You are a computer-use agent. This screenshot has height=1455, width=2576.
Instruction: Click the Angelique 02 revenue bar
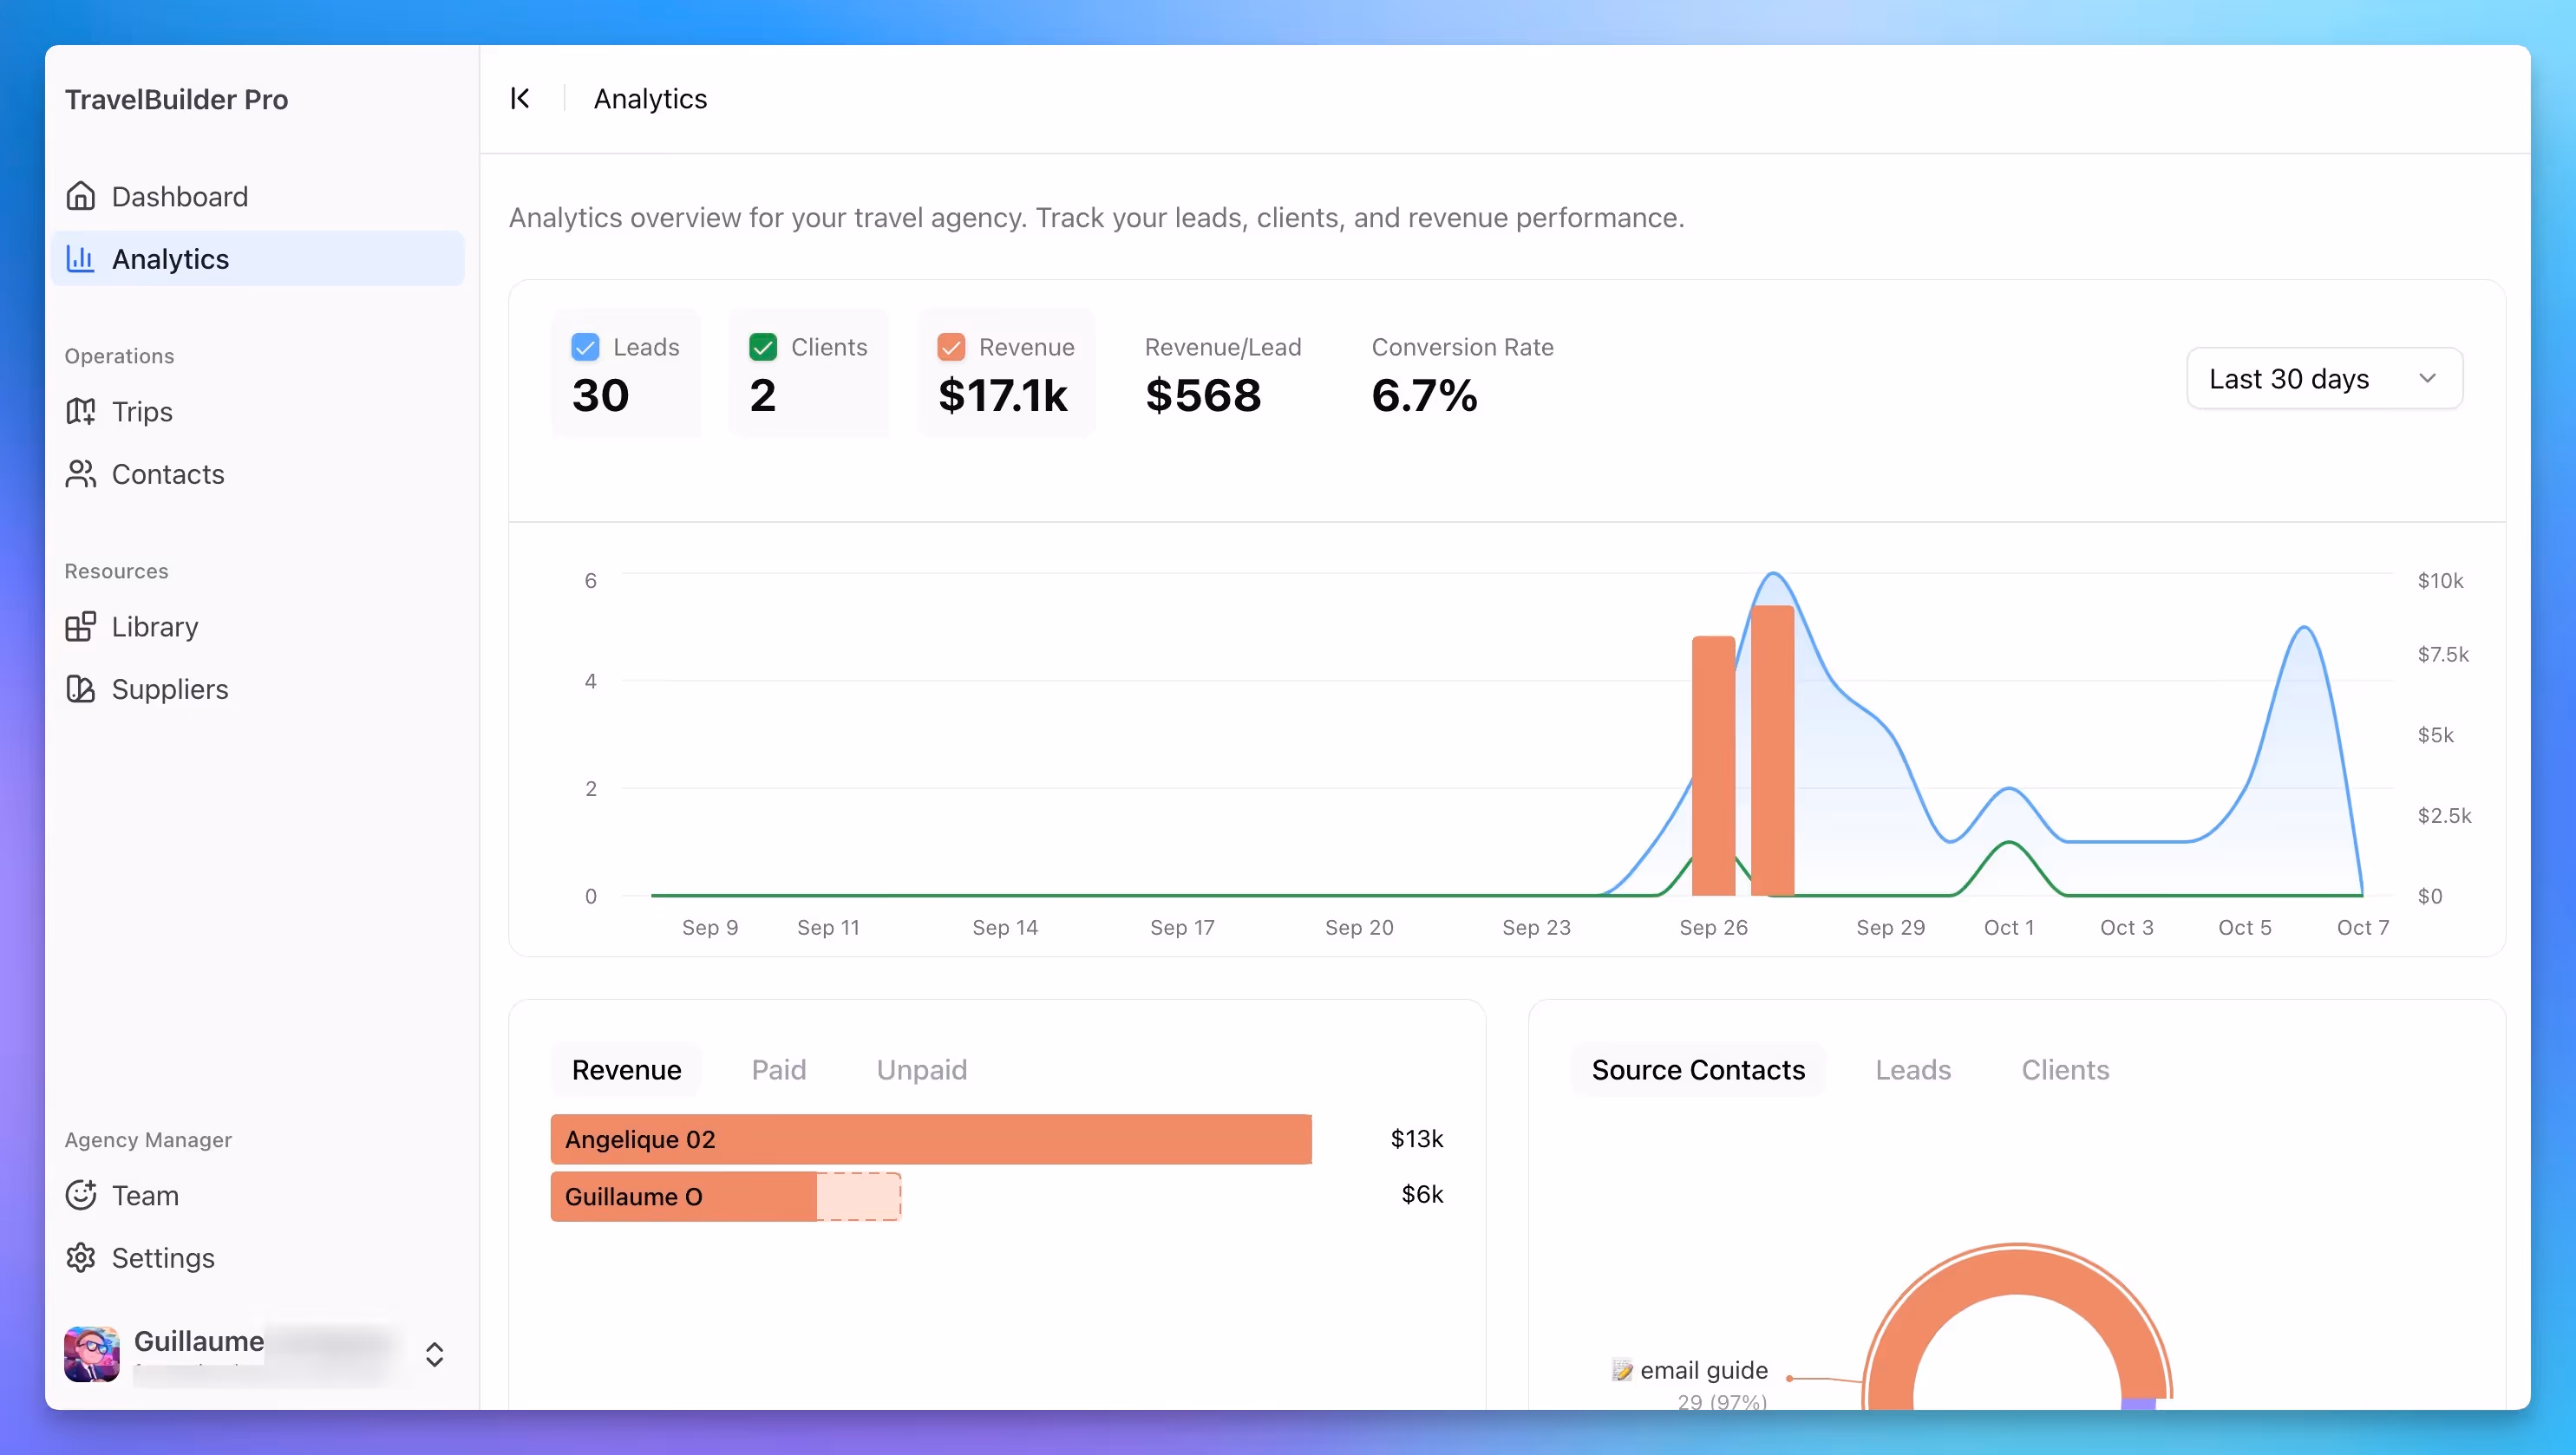(930, 1139)
